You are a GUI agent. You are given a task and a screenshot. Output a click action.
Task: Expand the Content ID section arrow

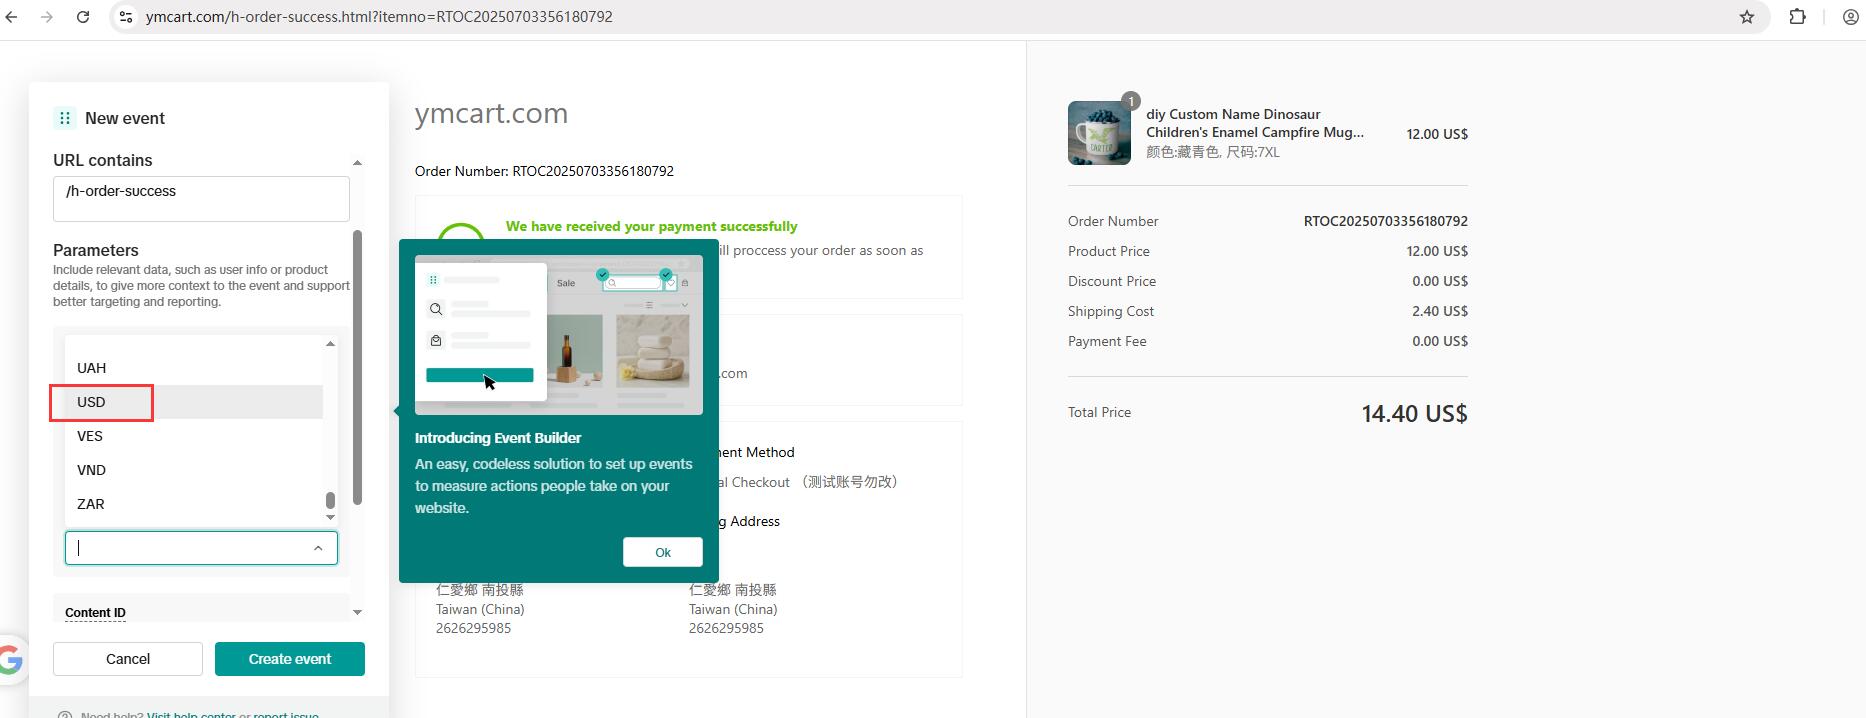click(x=357, y=612)
